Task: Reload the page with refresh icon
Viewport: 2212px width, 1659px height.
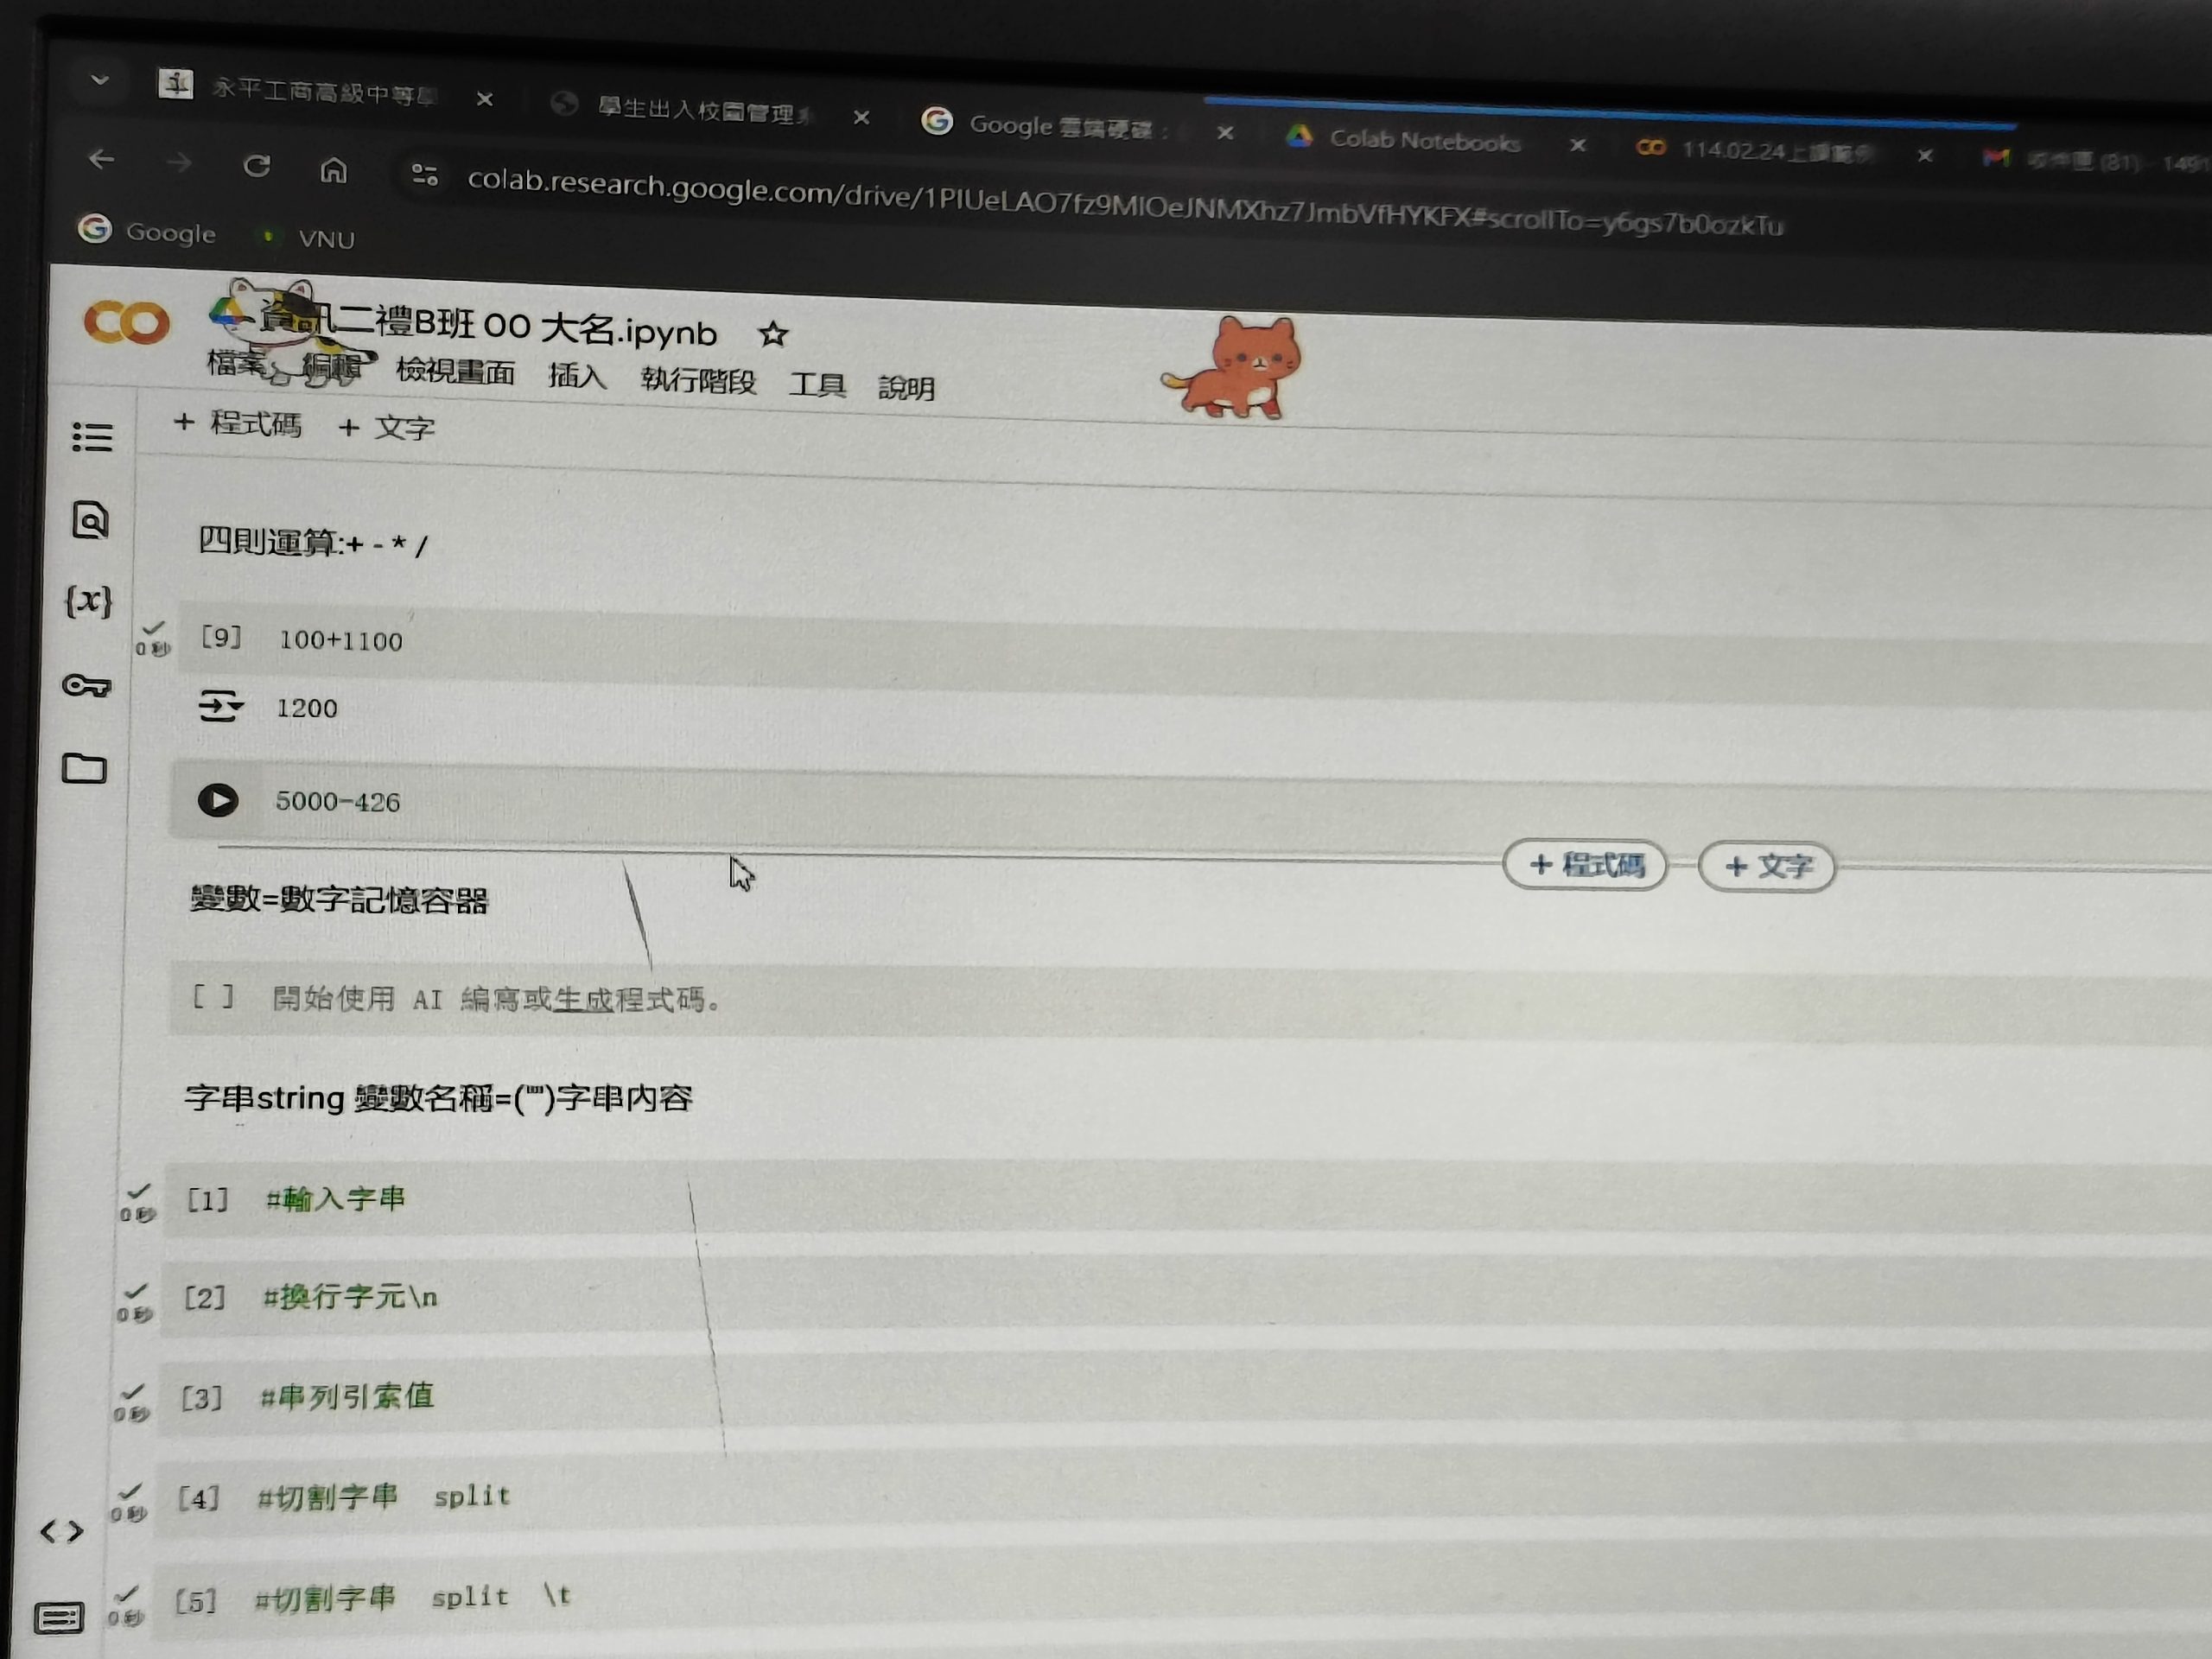Action: pos(257,166)
